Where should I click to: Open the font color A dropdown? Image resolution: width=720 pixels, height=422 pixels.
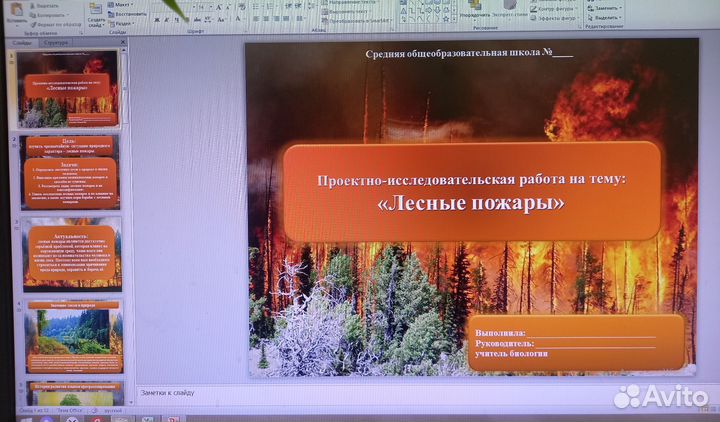coord(239,19)
